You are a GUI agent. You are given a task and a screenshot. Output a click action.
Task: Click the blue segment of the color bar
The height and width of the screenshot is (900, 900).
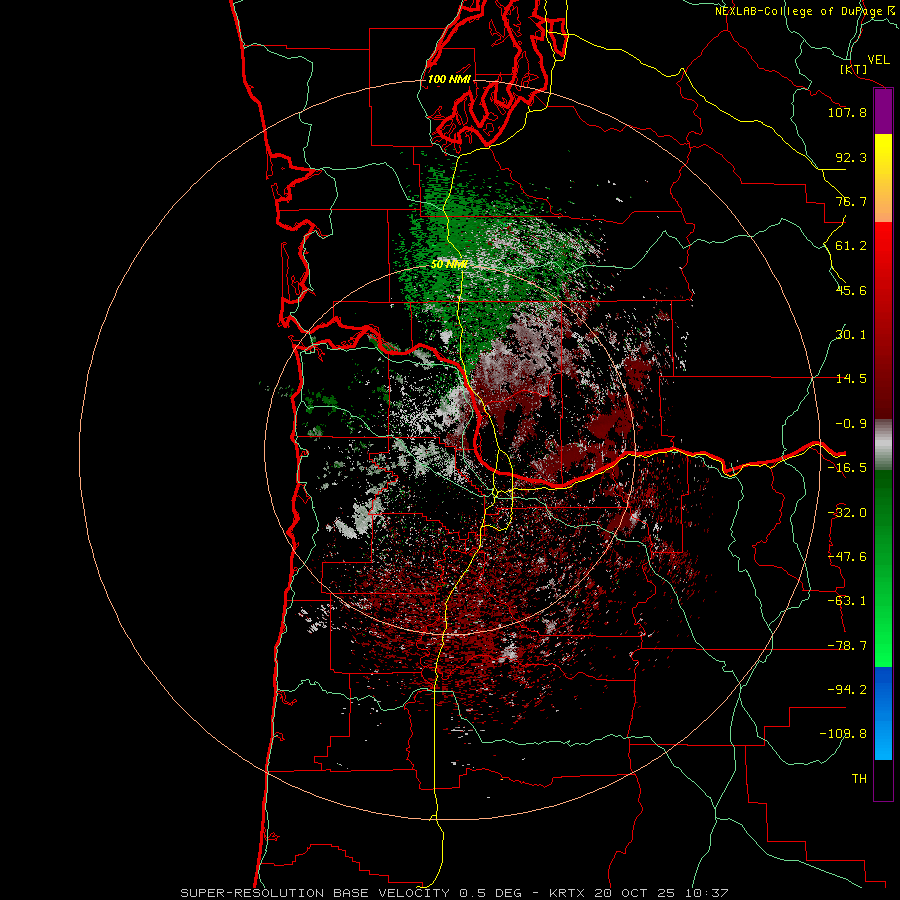coord(883,713)
